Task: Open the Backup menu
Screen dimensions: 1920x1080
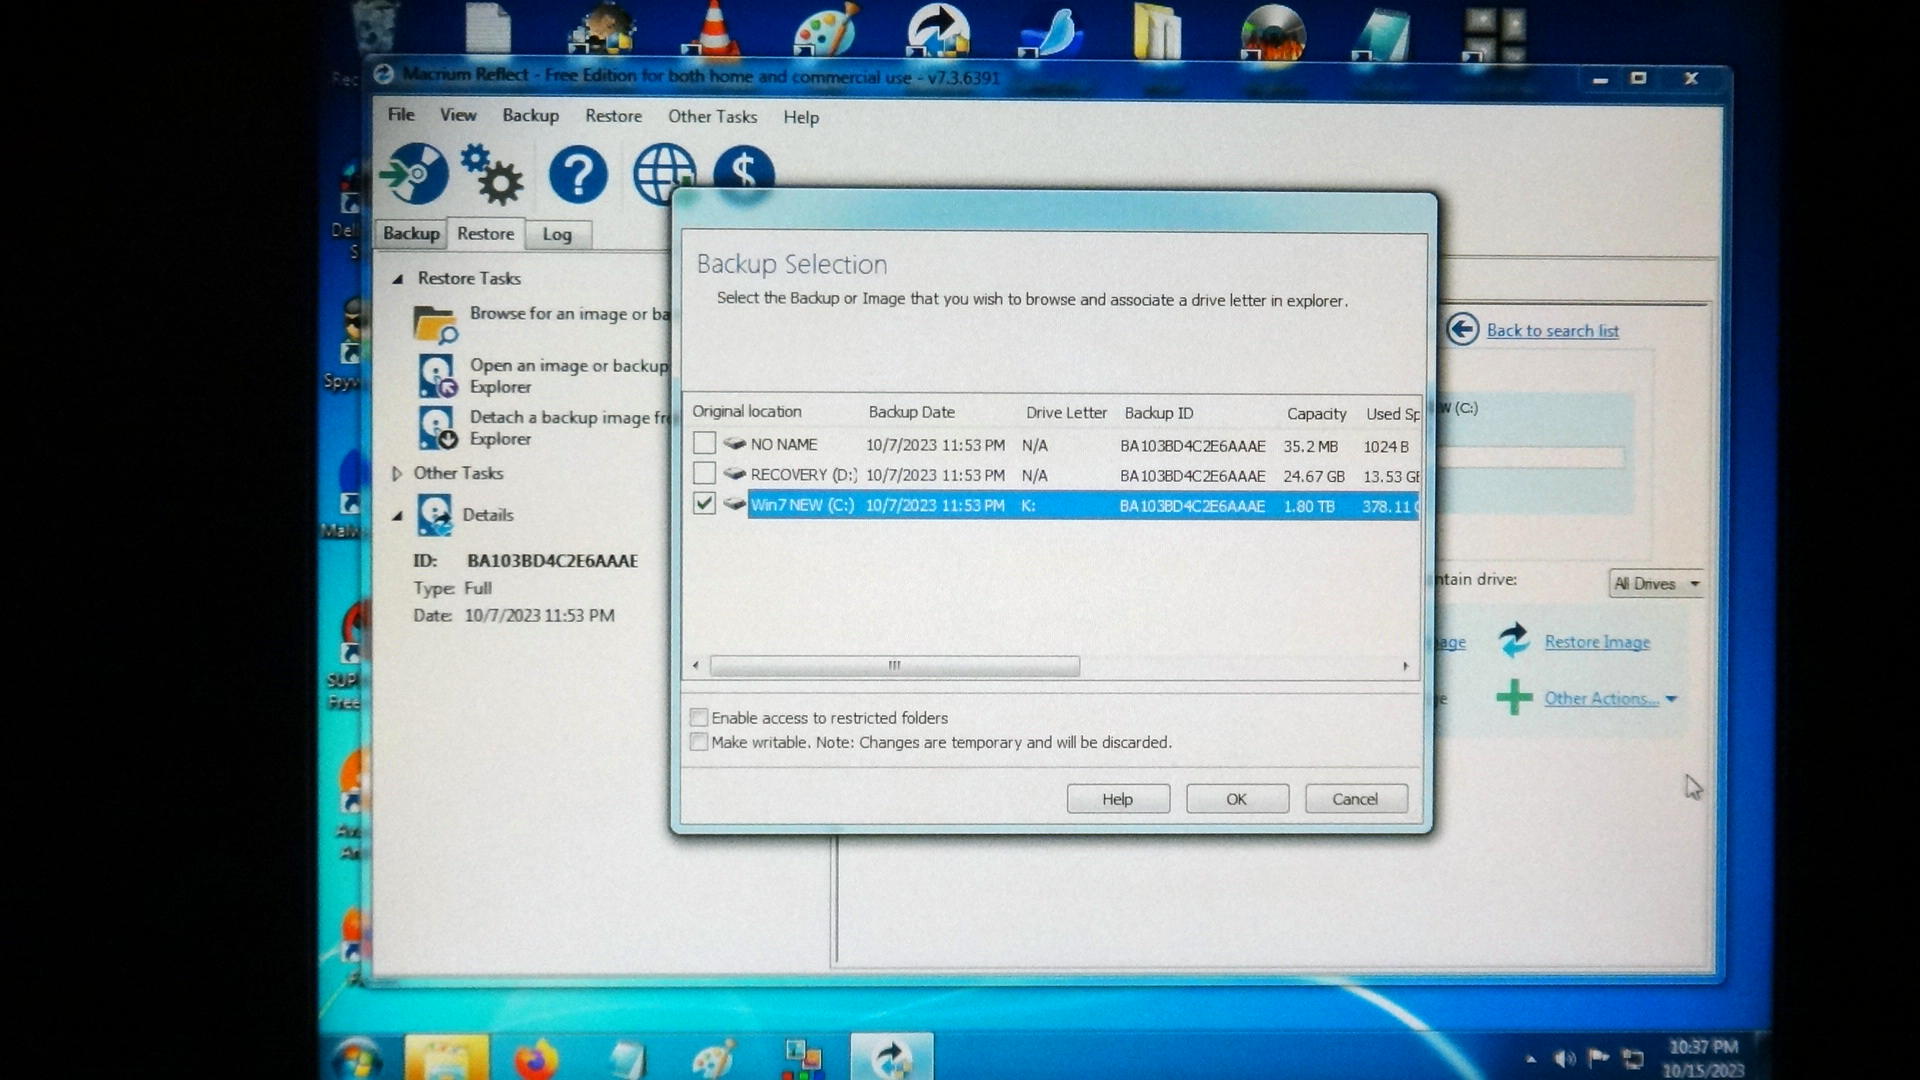Action: pyautogui.click(x=530, y=115)
